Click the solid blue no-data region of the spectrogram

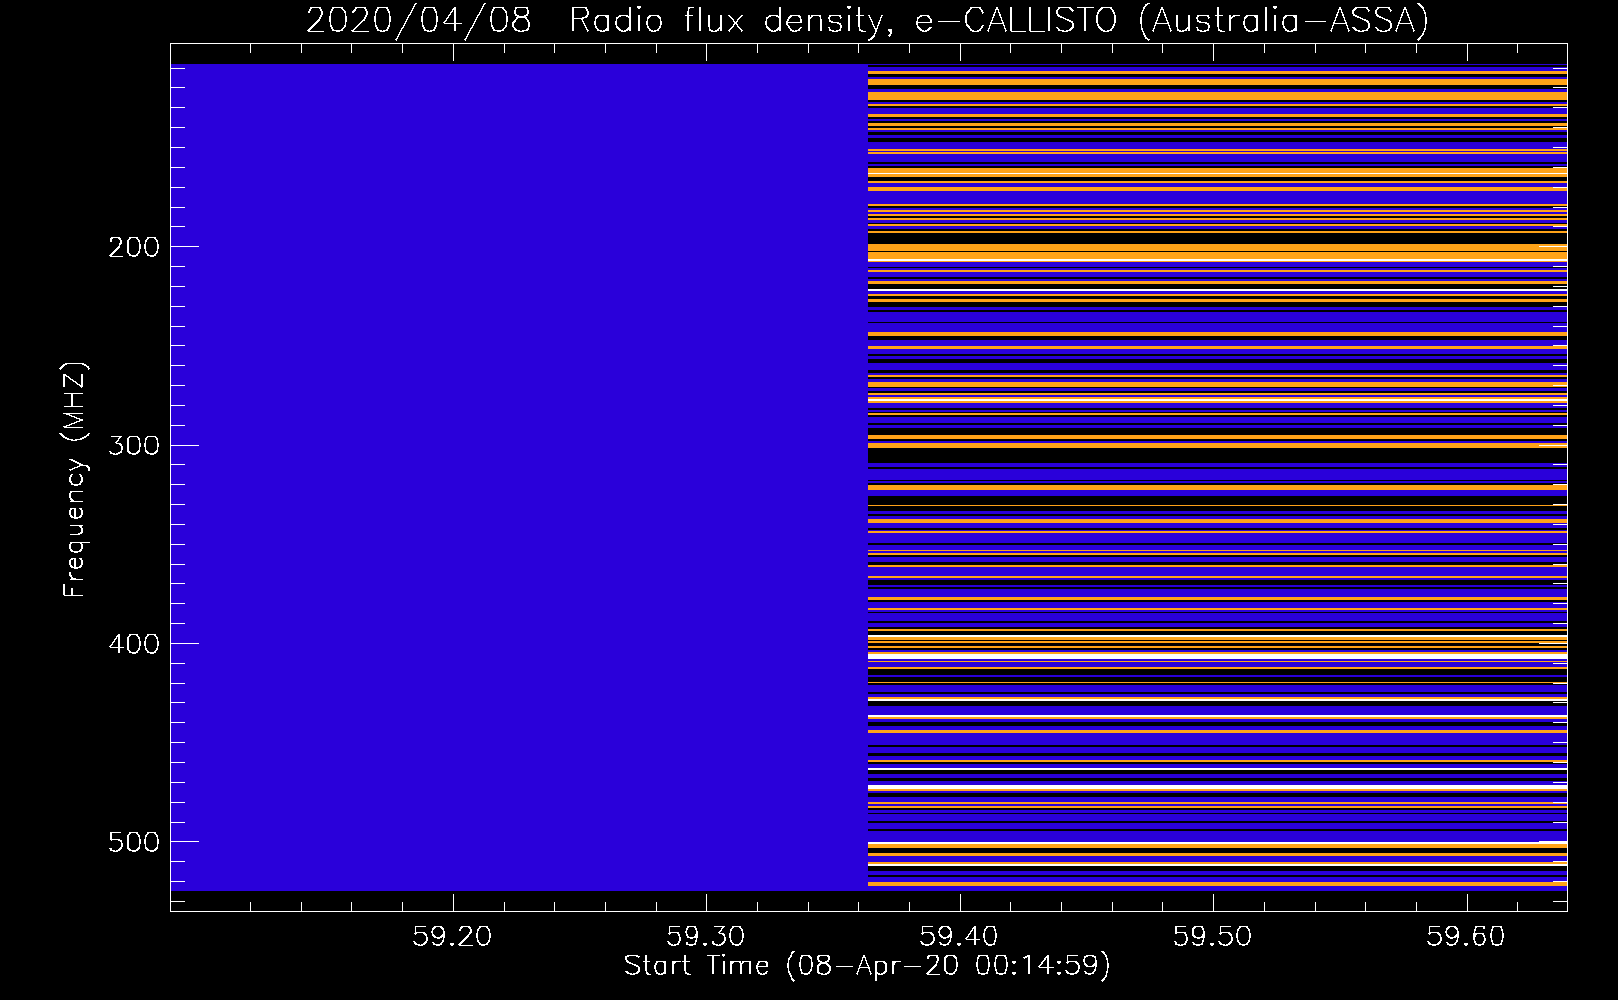point(519,477)
